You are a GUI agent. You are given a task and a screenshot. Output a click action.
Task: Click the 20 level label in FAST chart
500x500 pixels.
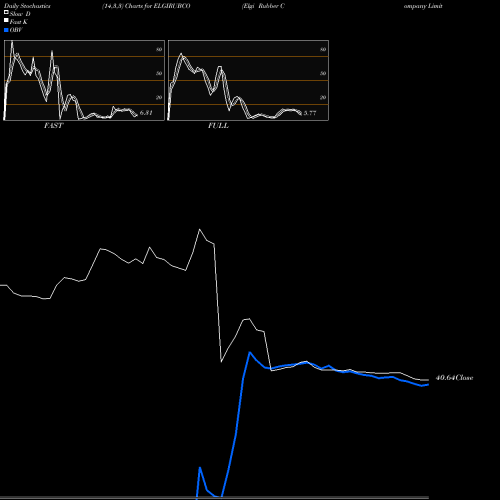[159, 97]
